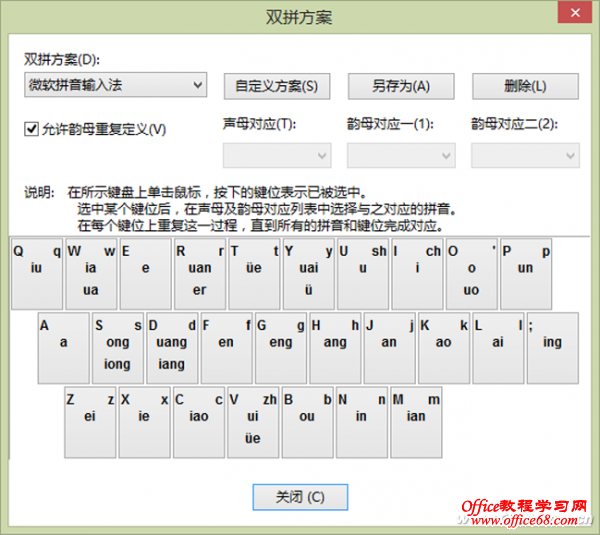Select the X key mapped to ie
Screen dimensions: 600x535
coord(144,422)
